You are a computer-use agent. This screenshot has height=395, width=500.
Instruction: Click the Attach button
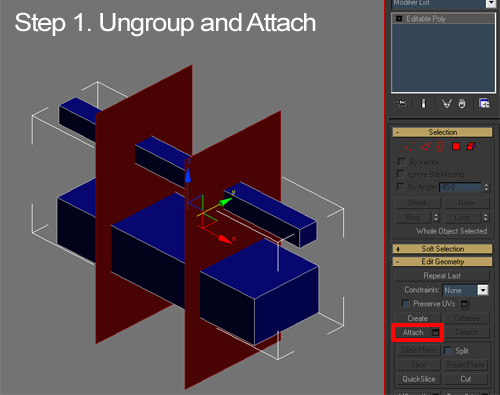coord(413,332)
